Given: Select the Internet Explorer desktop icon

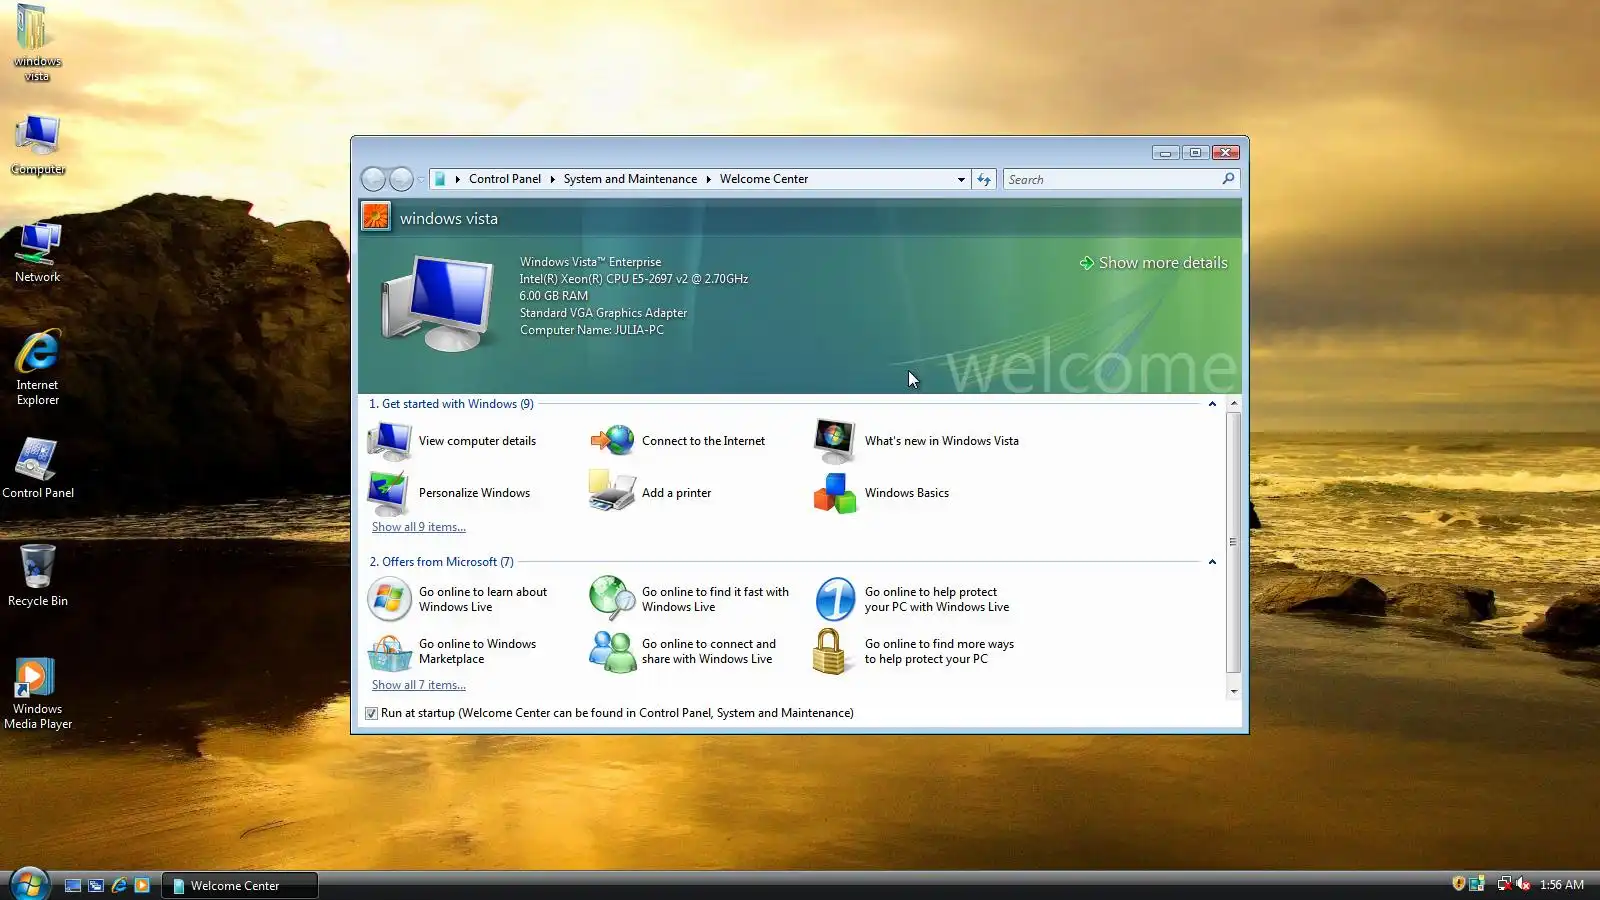Looking at the screenshot, I should click(x=38, y=368).
